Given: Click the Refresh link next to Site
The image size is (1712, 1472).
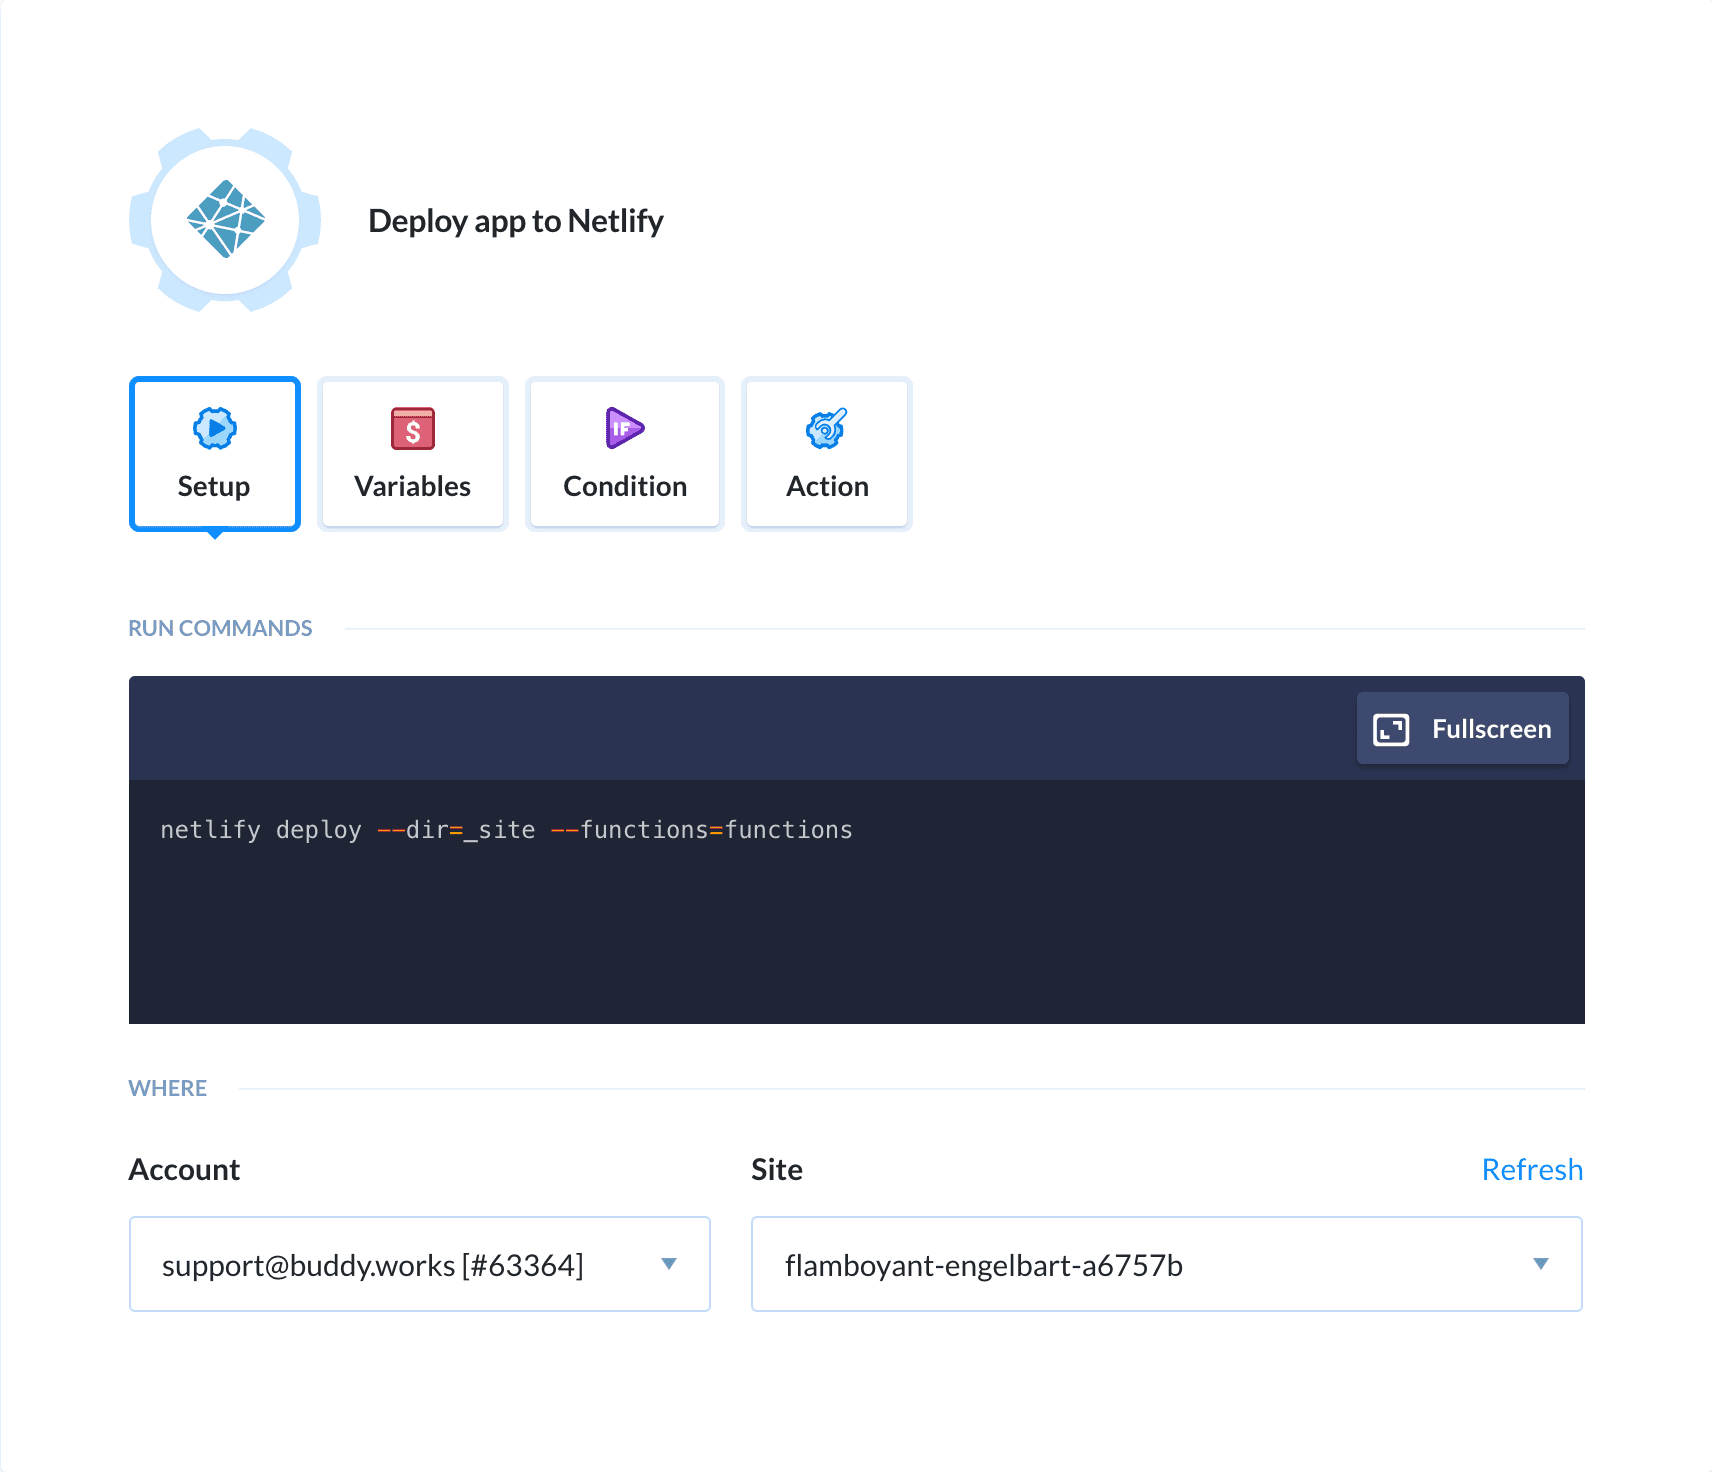Looking at the screenshot, I should [x=1532, y=1169].
